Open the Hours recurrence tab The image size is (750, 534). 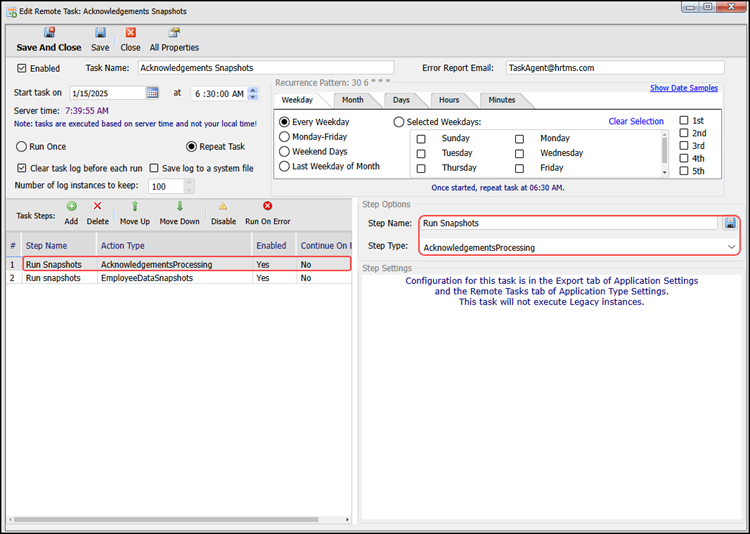coord(449,100)
